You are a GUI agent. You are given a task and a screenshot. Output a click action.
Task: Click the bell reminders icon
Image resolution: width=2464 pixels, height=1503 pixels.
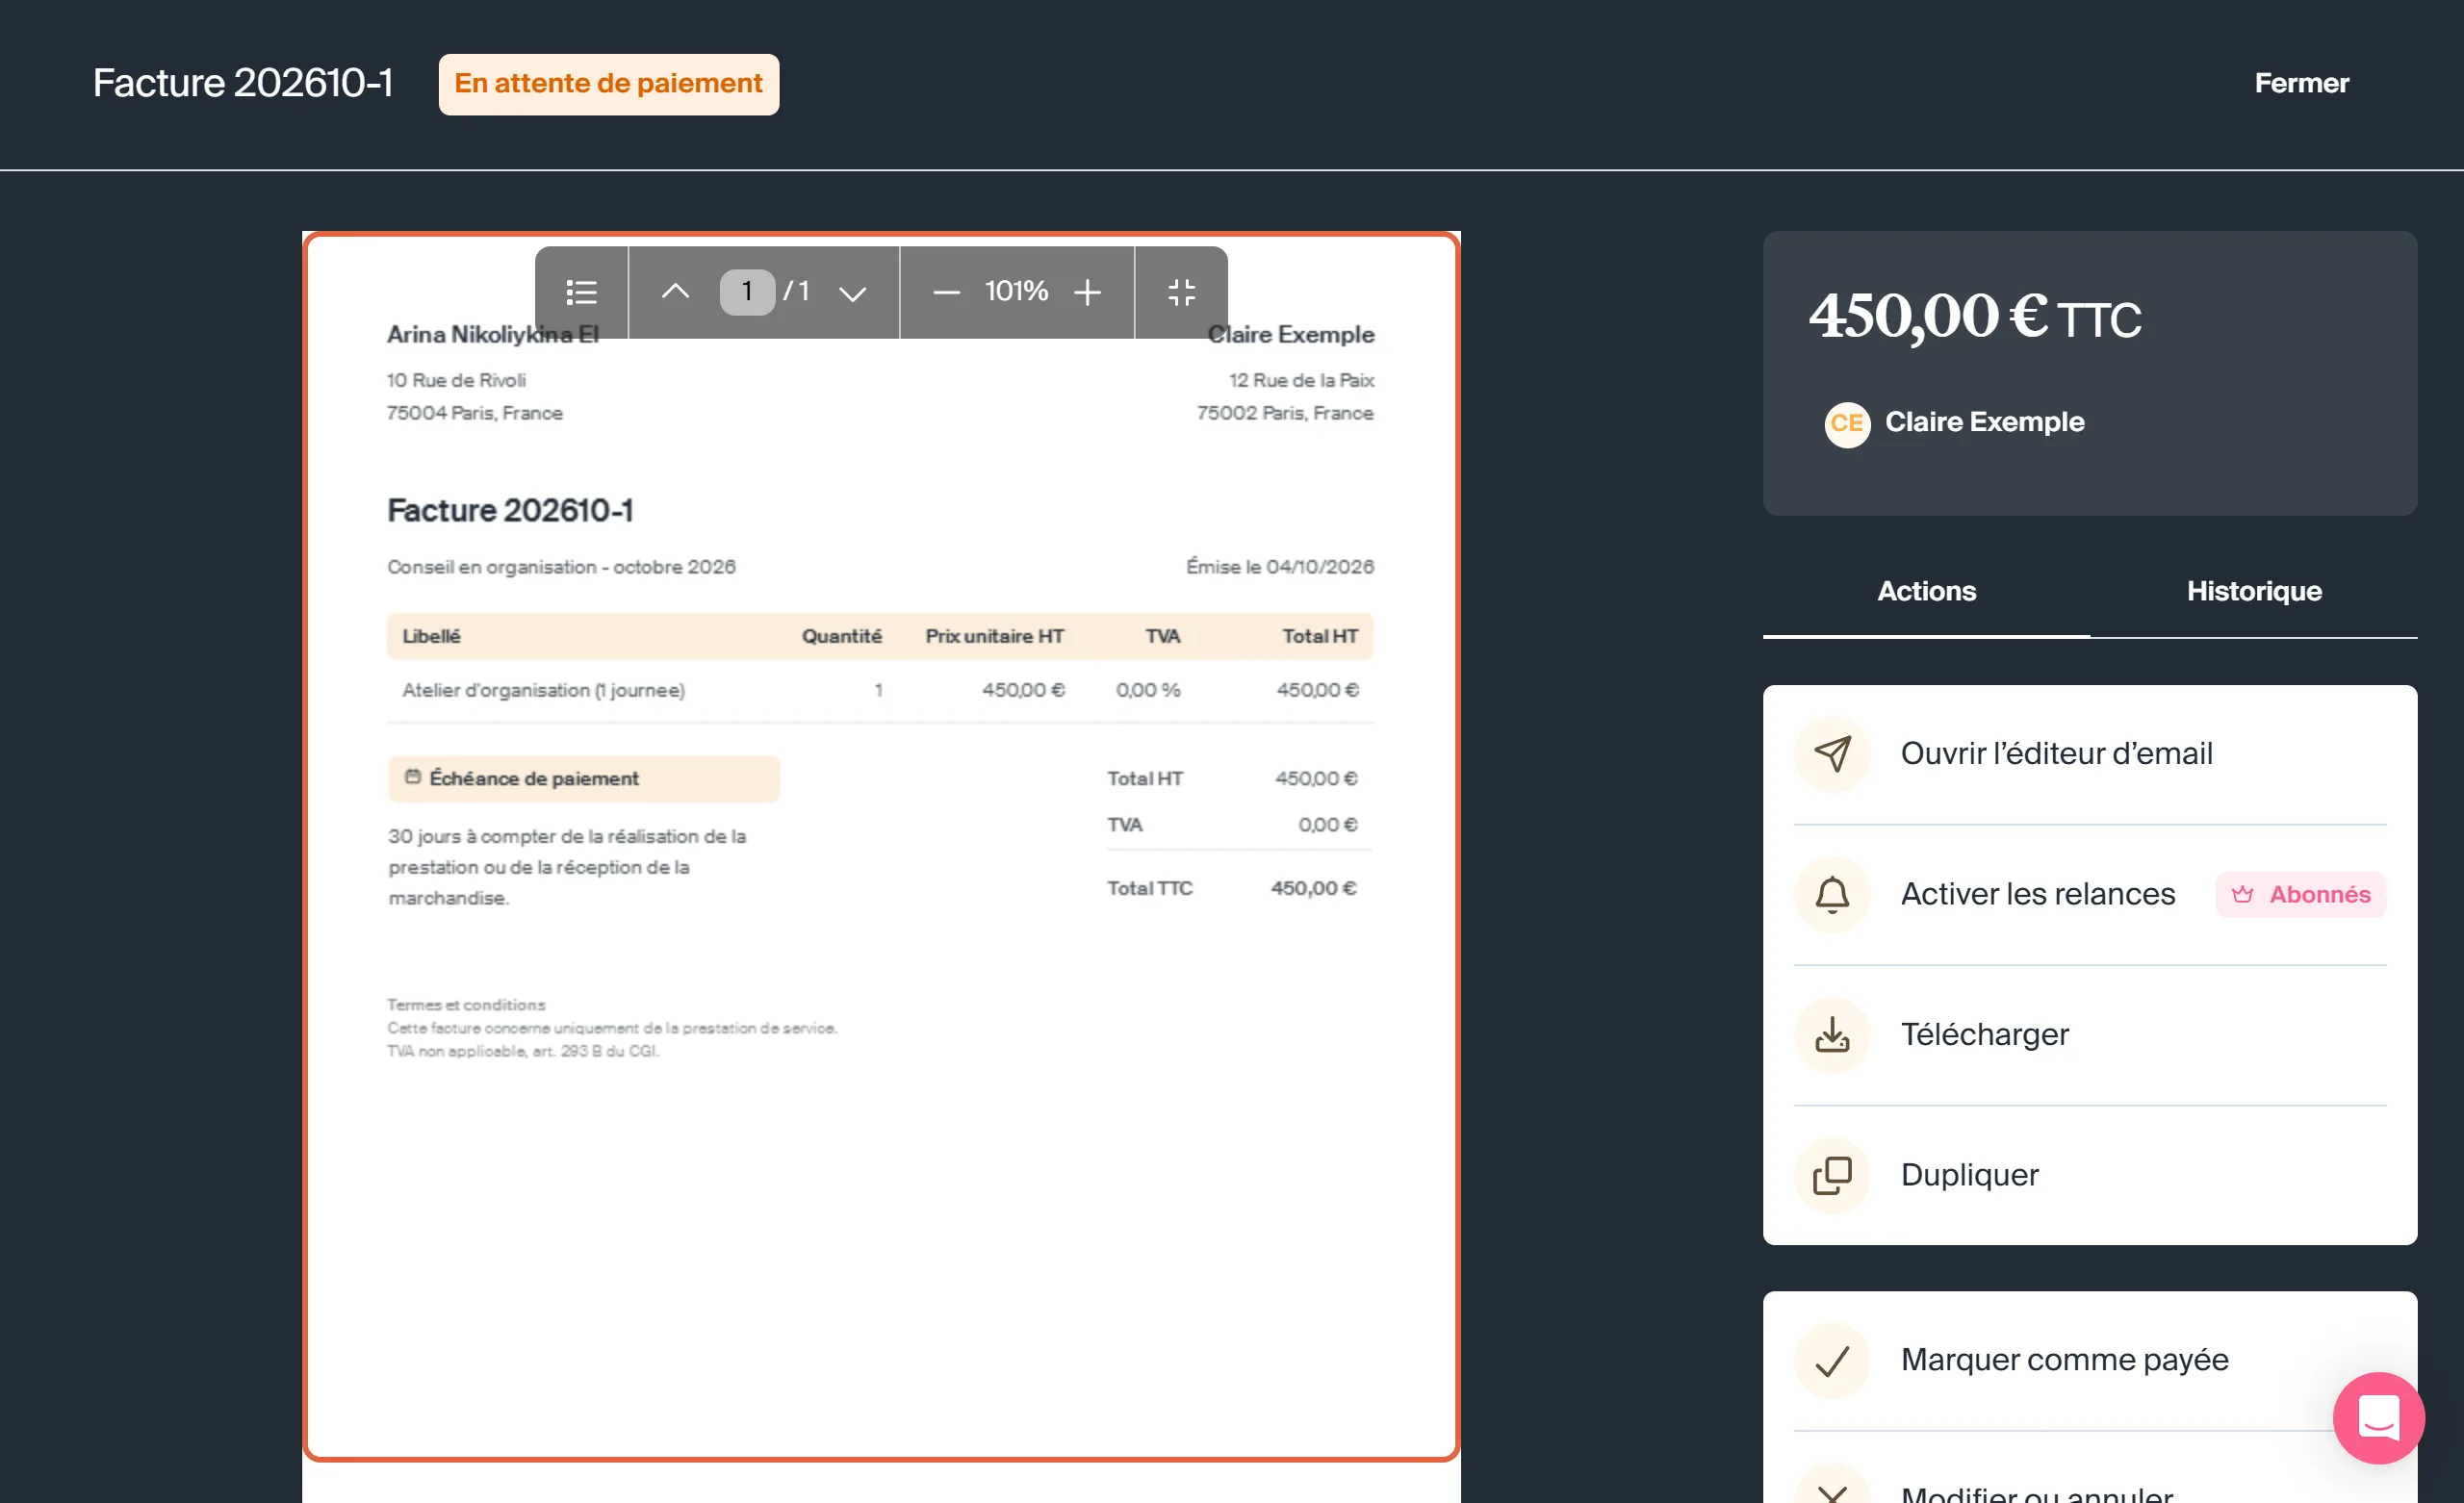pyautogui.click(x=1832, y=894)
